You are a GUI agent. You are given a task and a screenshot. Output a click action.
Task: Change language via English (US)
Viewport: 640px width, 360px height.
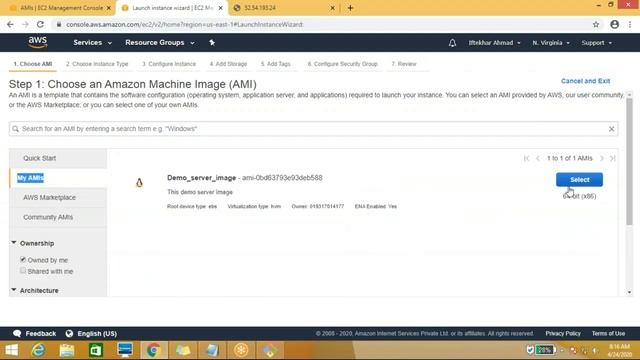tap(97, 333)
